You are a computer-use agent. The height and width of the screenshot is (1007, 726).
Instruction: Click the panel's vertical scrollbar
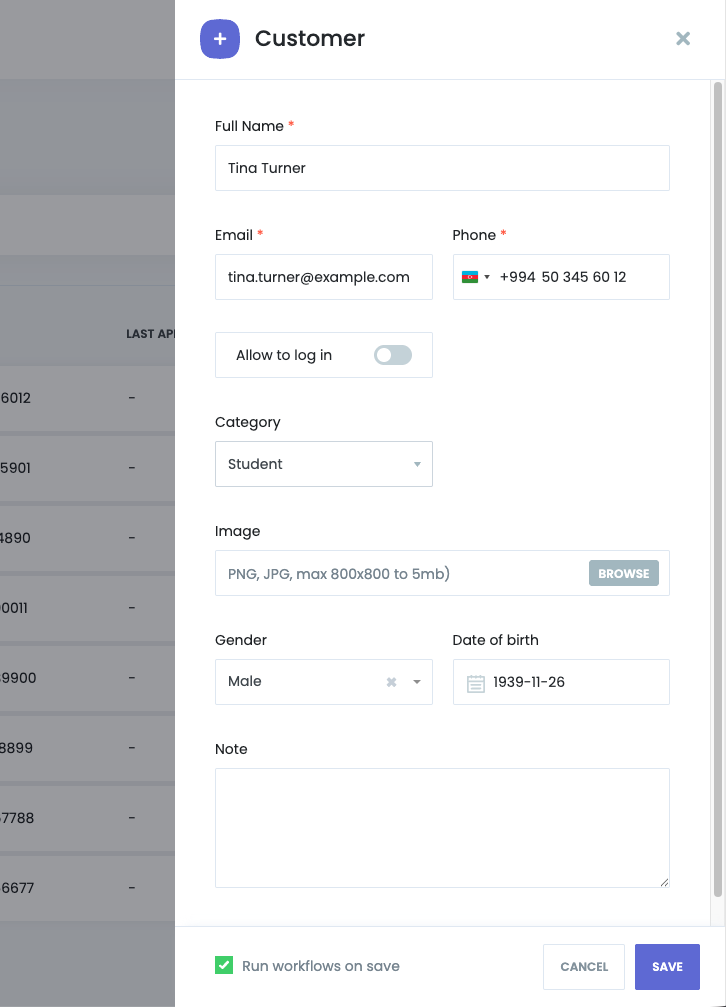click(717, 490)
